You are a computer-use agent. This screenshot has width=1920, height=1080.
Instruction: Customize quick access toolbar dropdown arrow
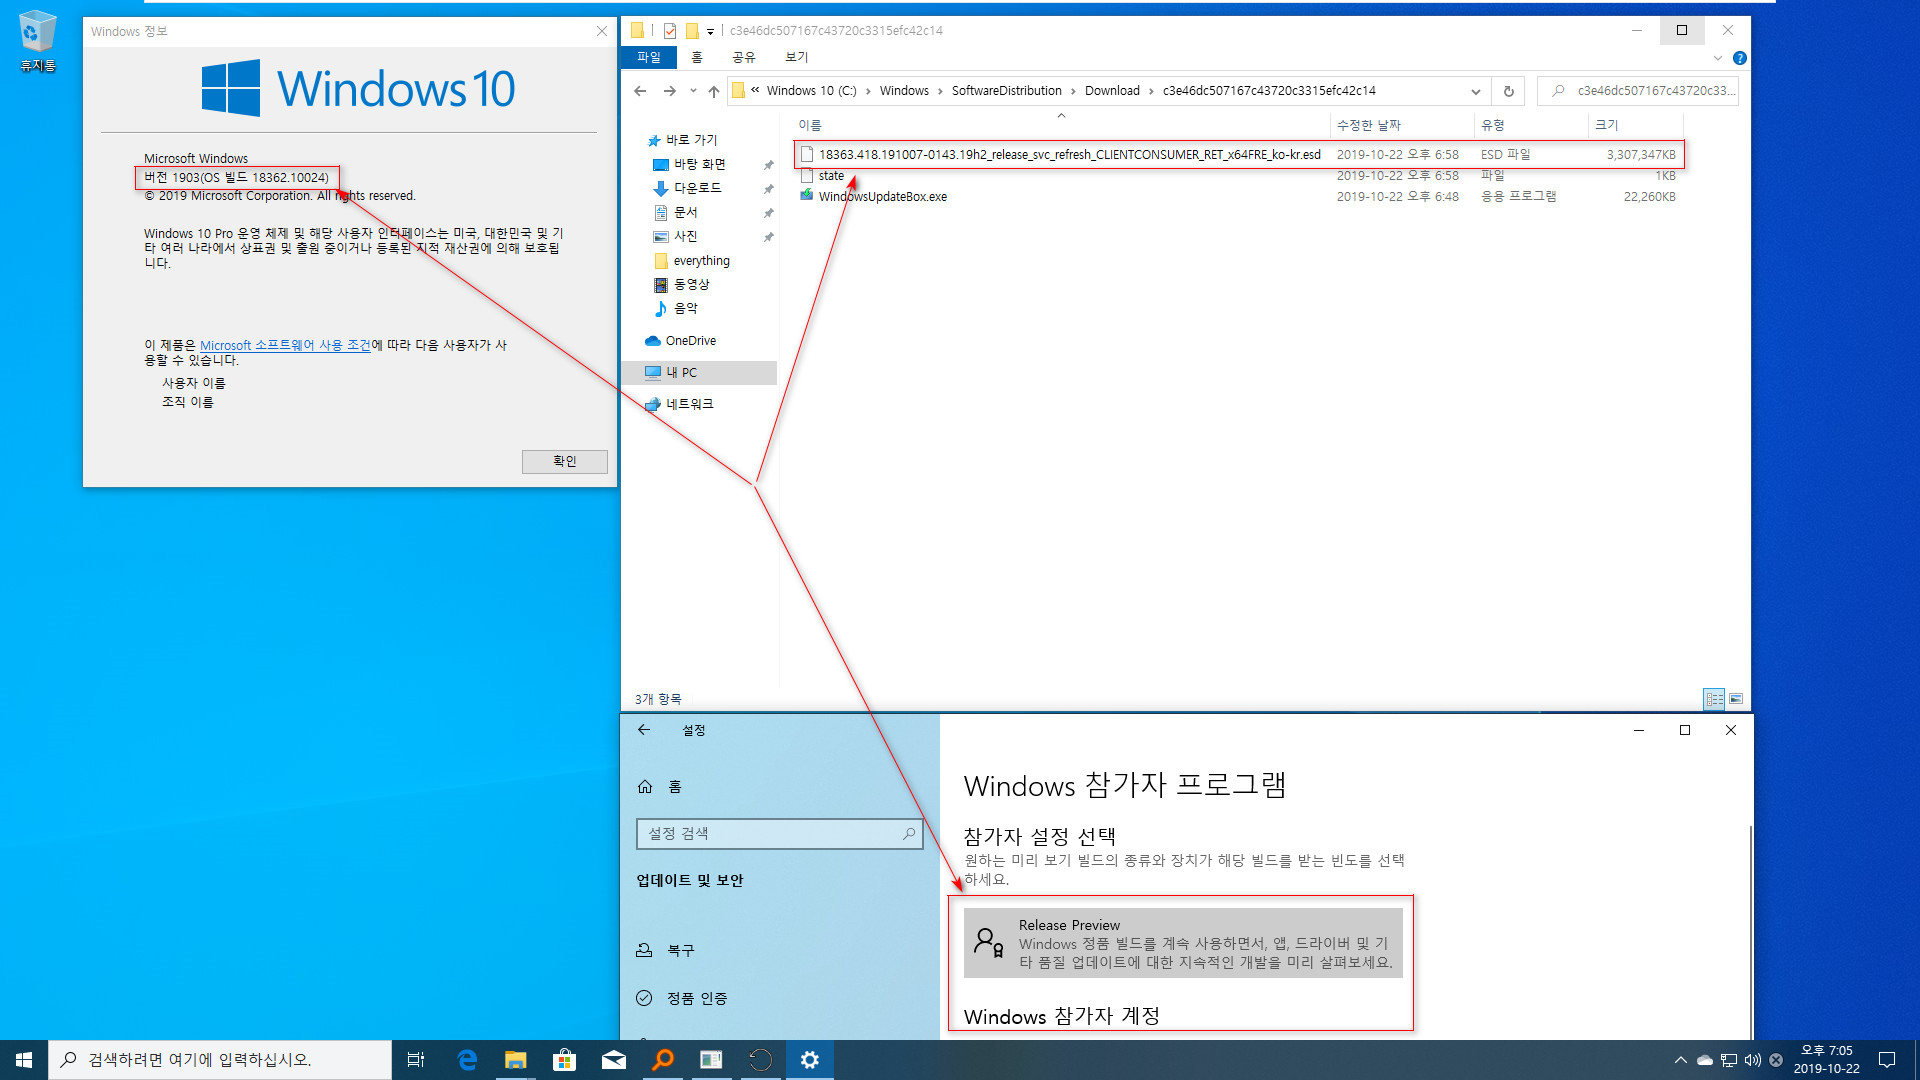[x=710, y=32]
